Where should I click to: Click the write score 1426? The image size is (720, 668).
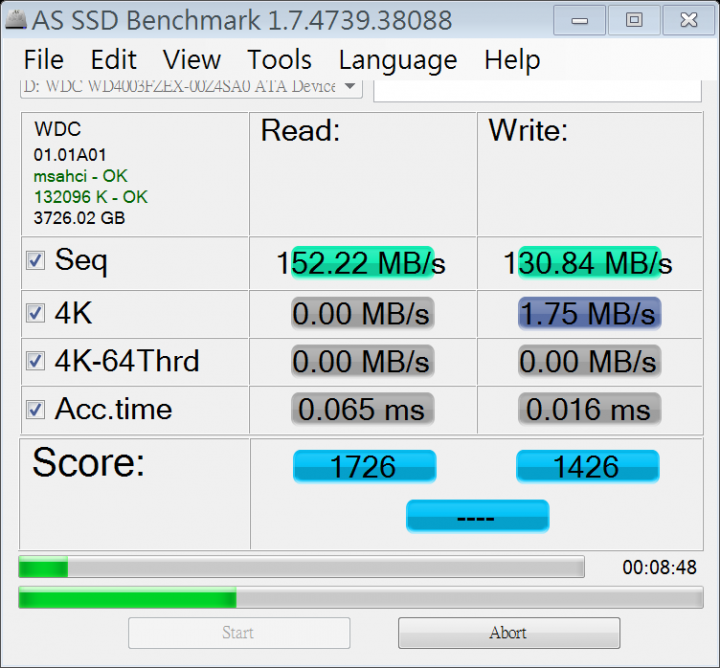588,466
